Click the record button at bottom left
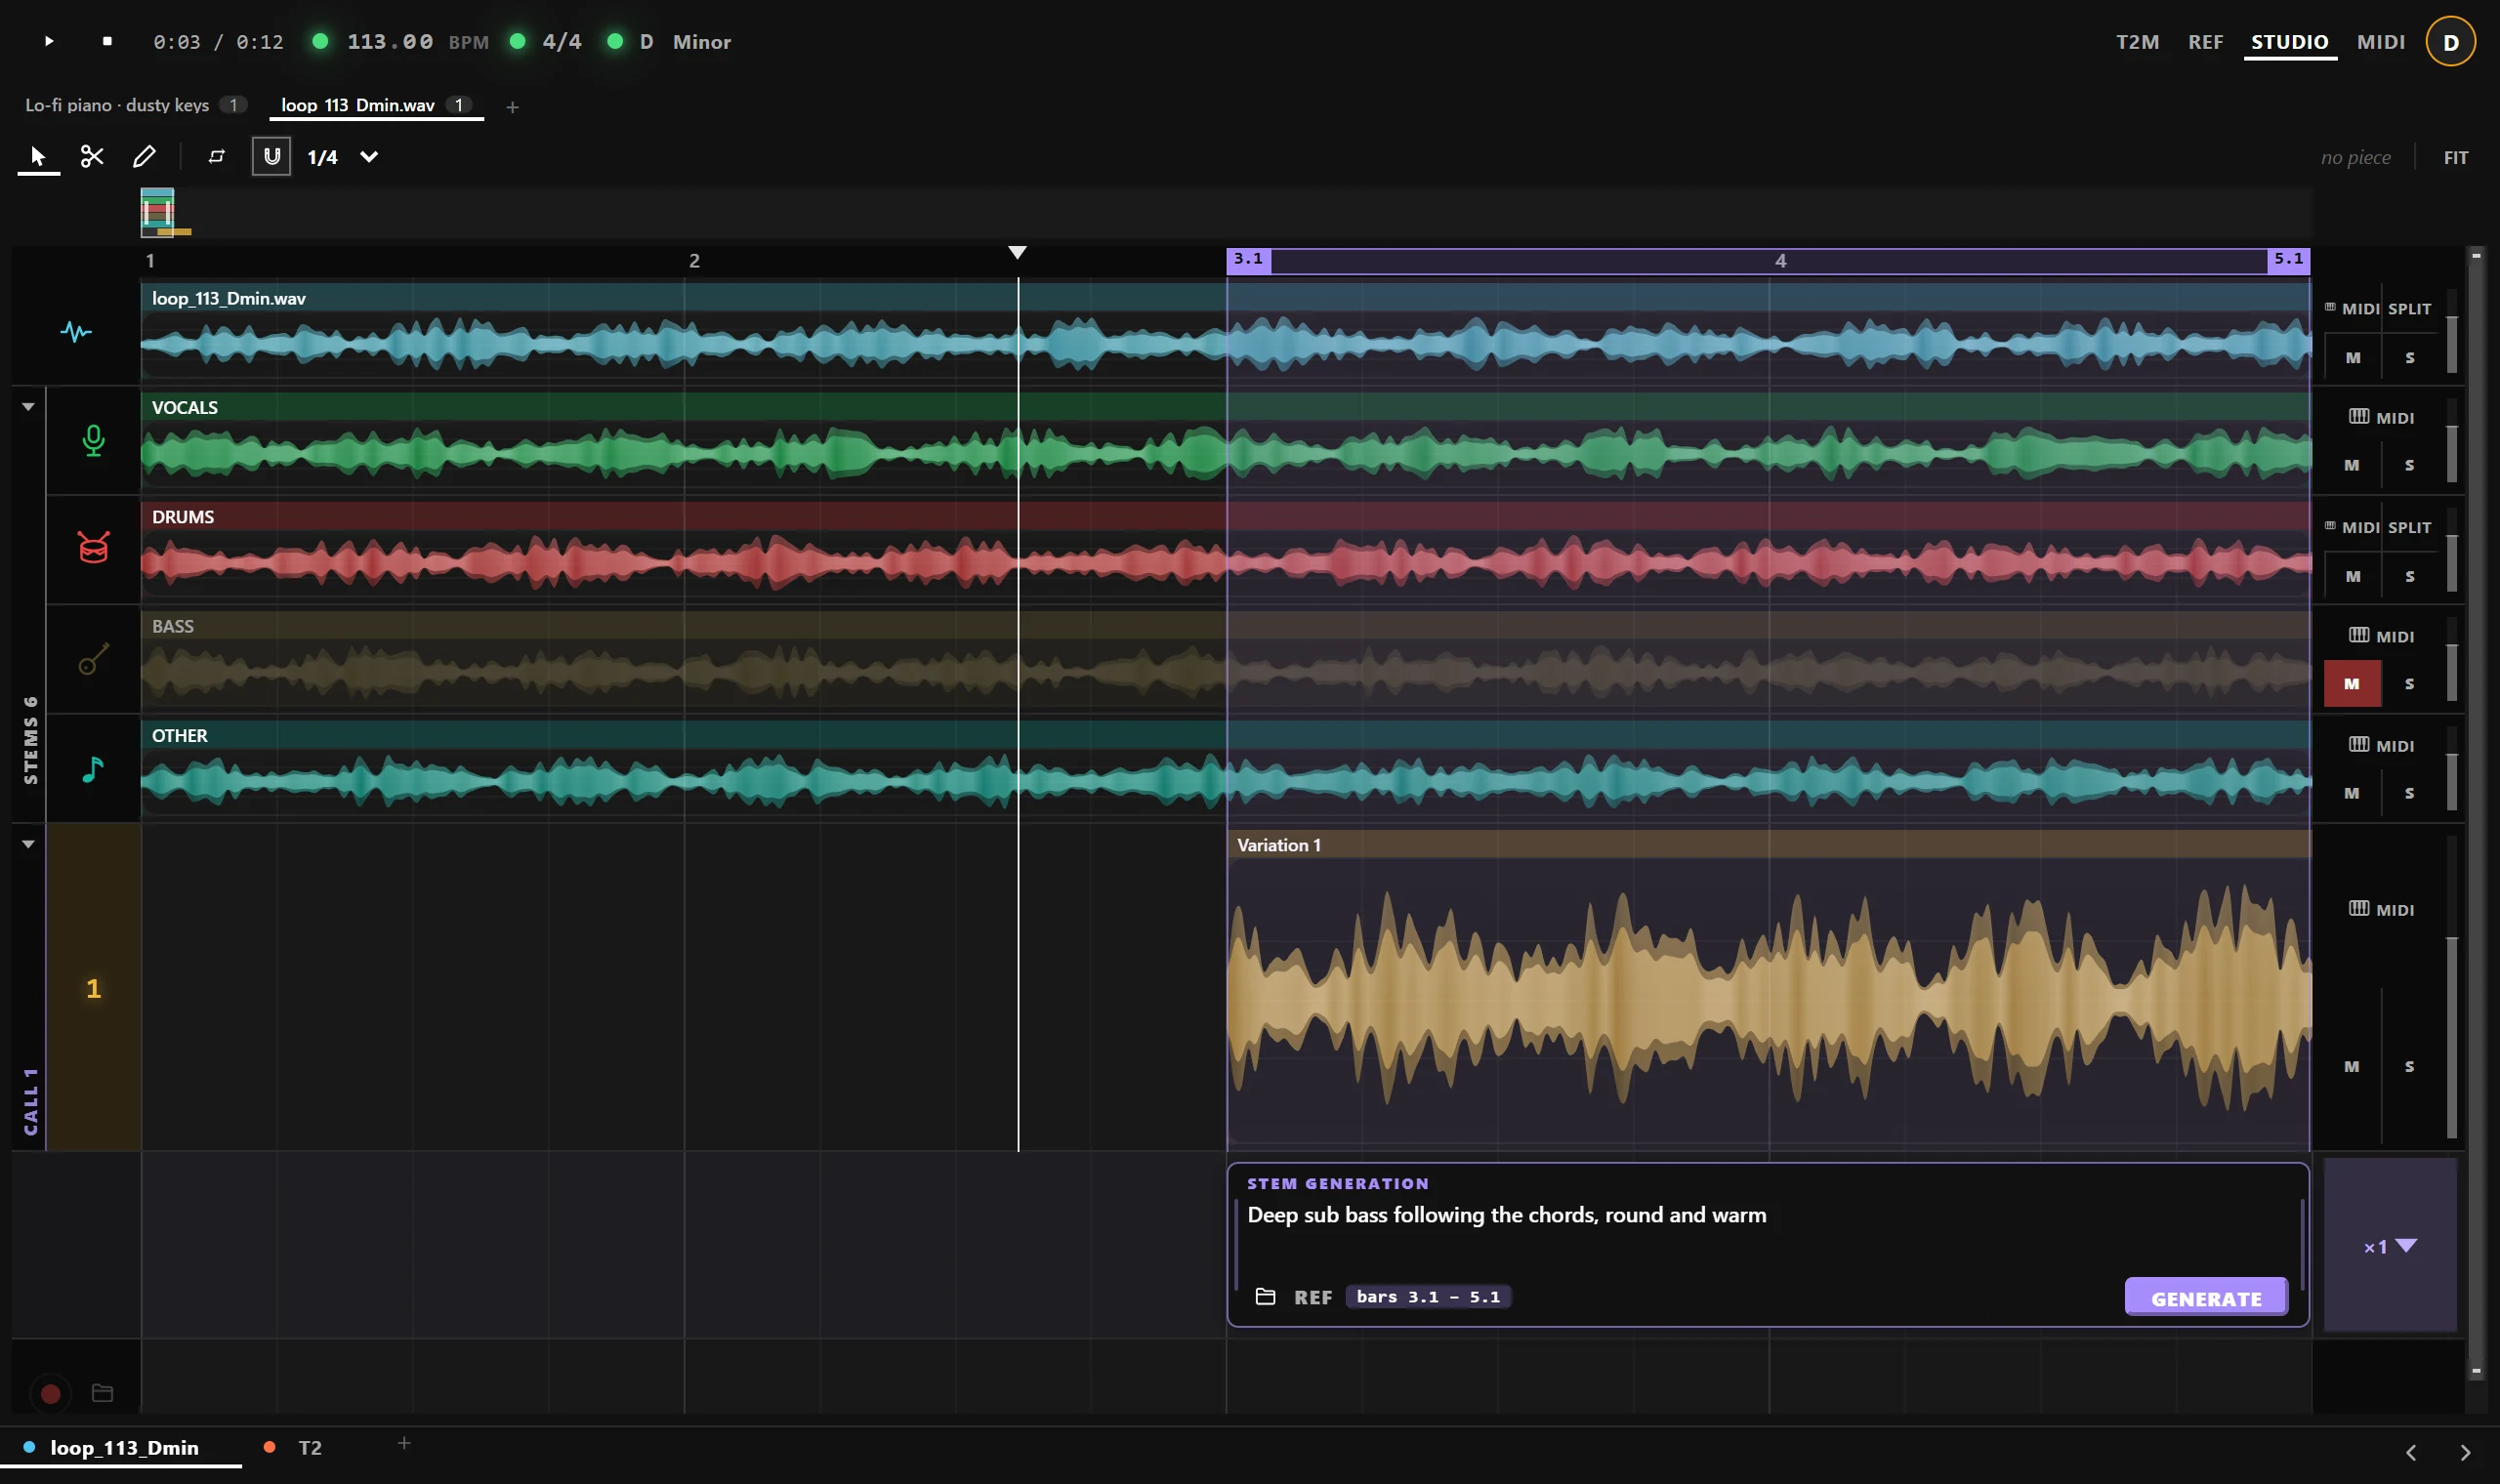This screenshot has width=2500, height=1484. pos(50,1393)
